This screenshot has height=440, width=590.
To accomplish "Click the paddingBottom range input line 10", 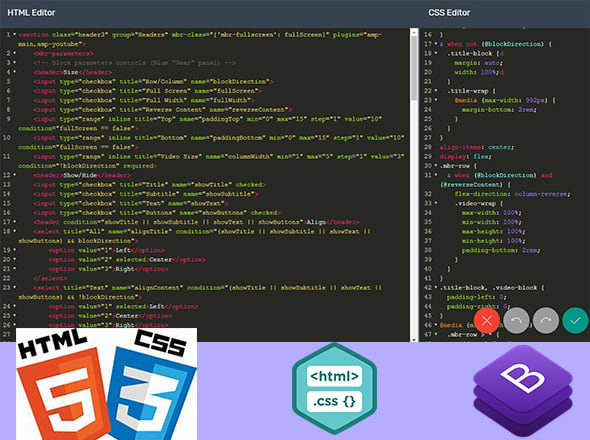I will point(211,142).
